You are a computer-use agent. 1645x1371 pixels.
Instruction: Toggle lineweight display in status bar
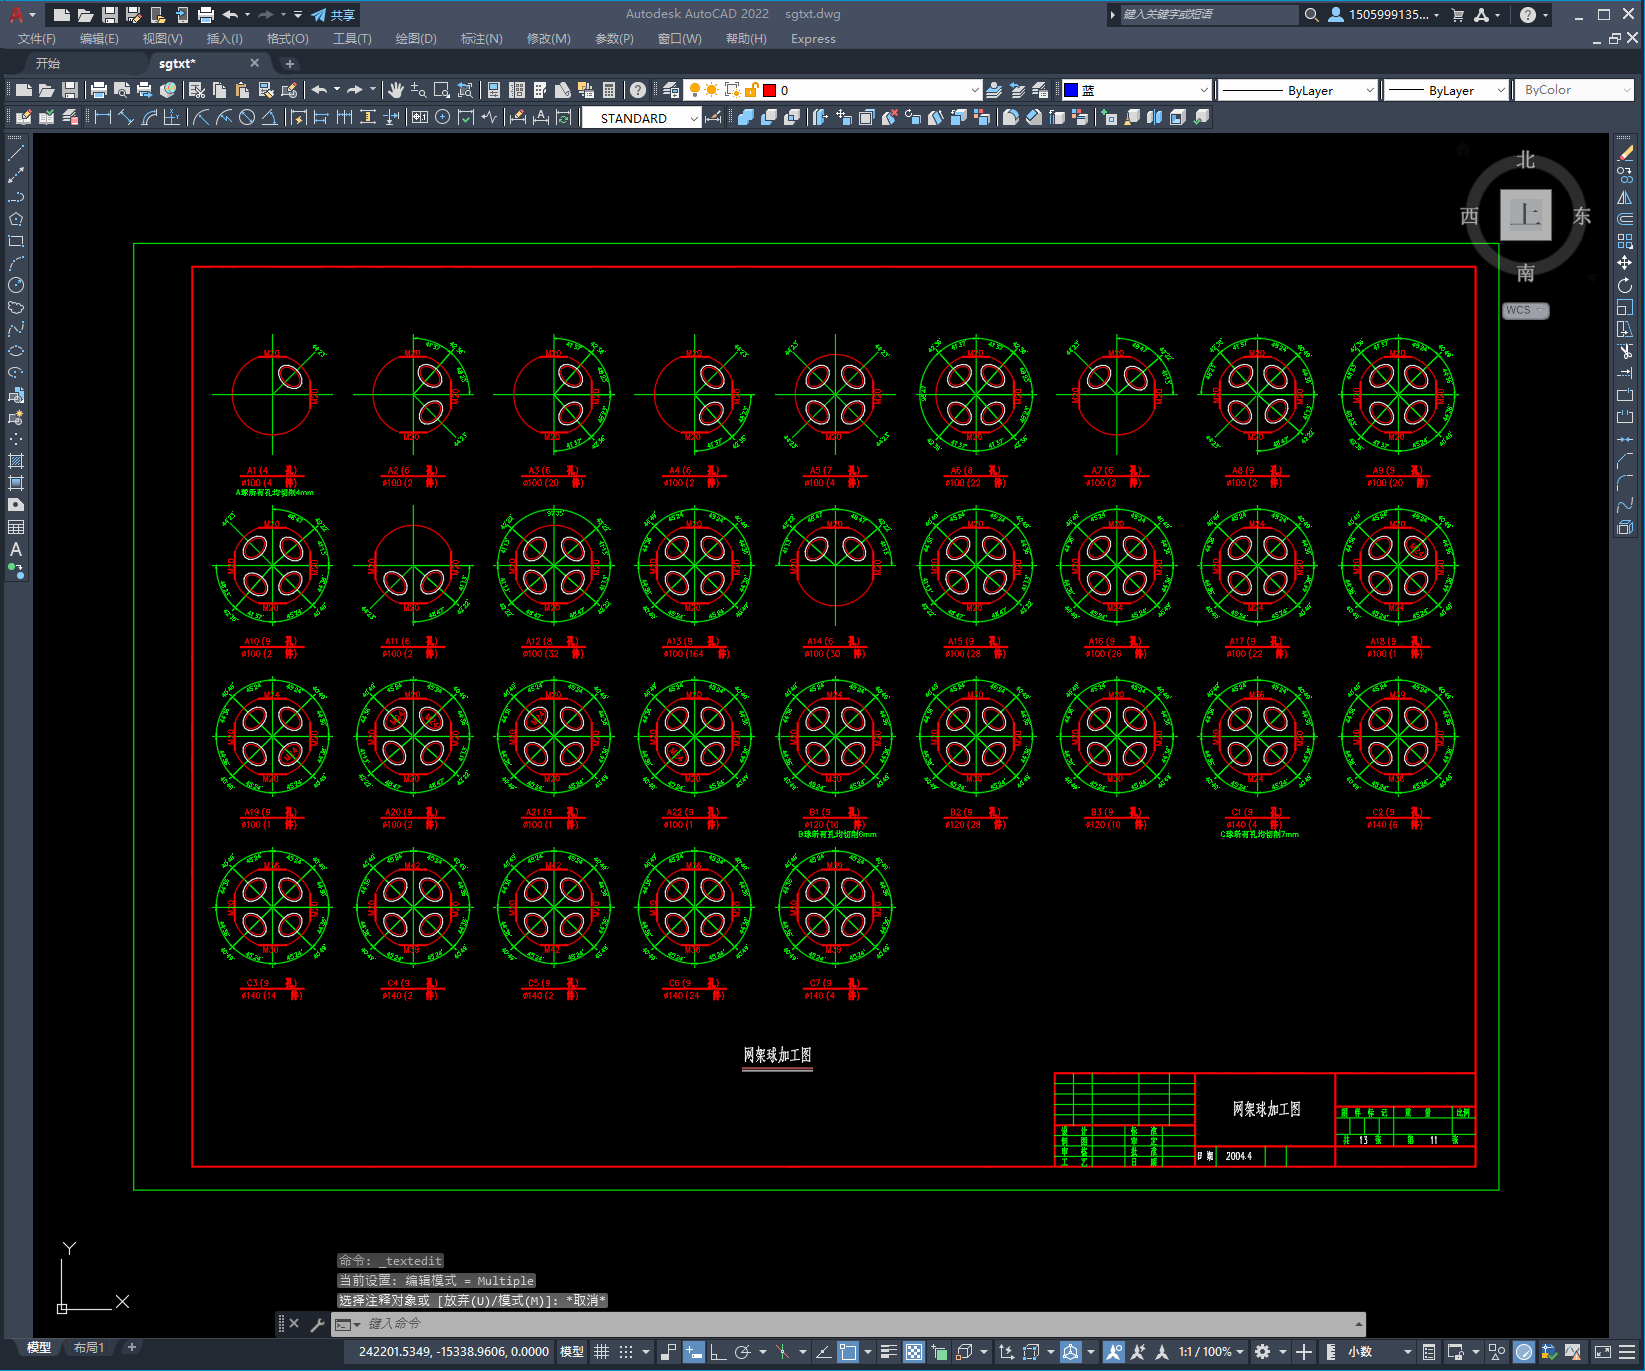pyautogui.click(x=889, y=1352)
